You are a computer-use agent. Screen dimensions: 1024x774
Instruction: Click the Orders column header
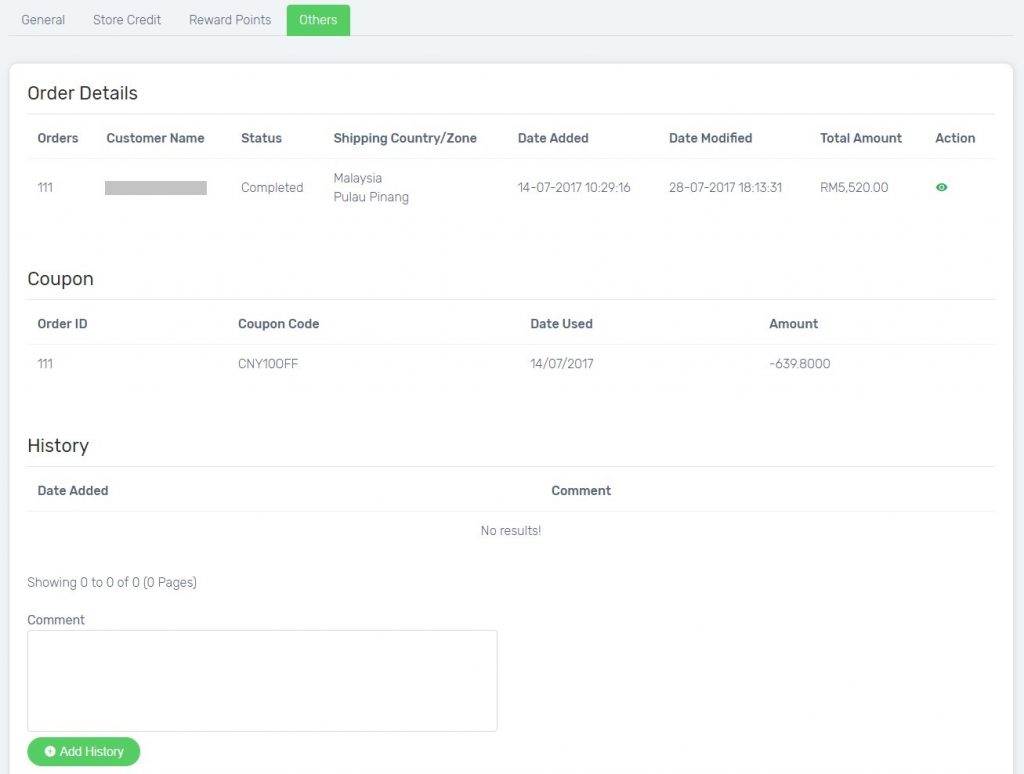(x=57, y=138)
